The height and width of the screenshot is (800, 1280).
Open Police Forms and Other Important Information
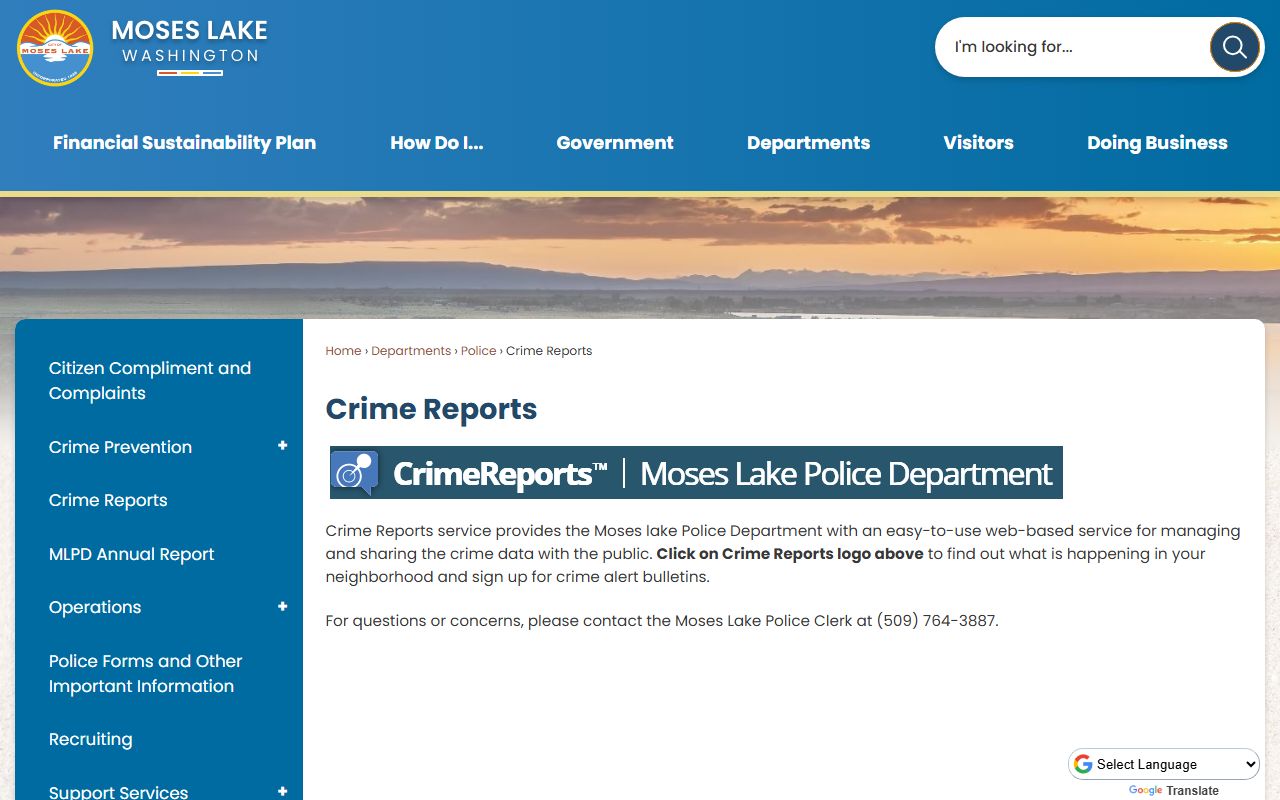(146, 674)
